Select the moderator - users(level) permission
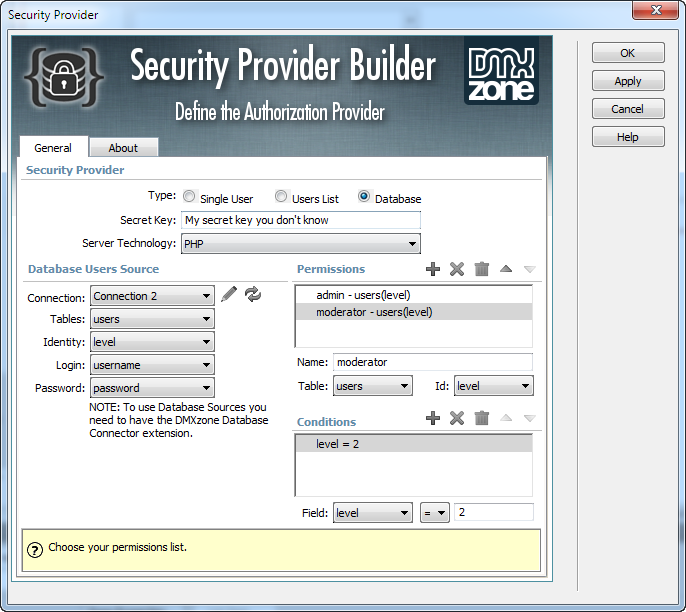 click(x=414, y=312)
